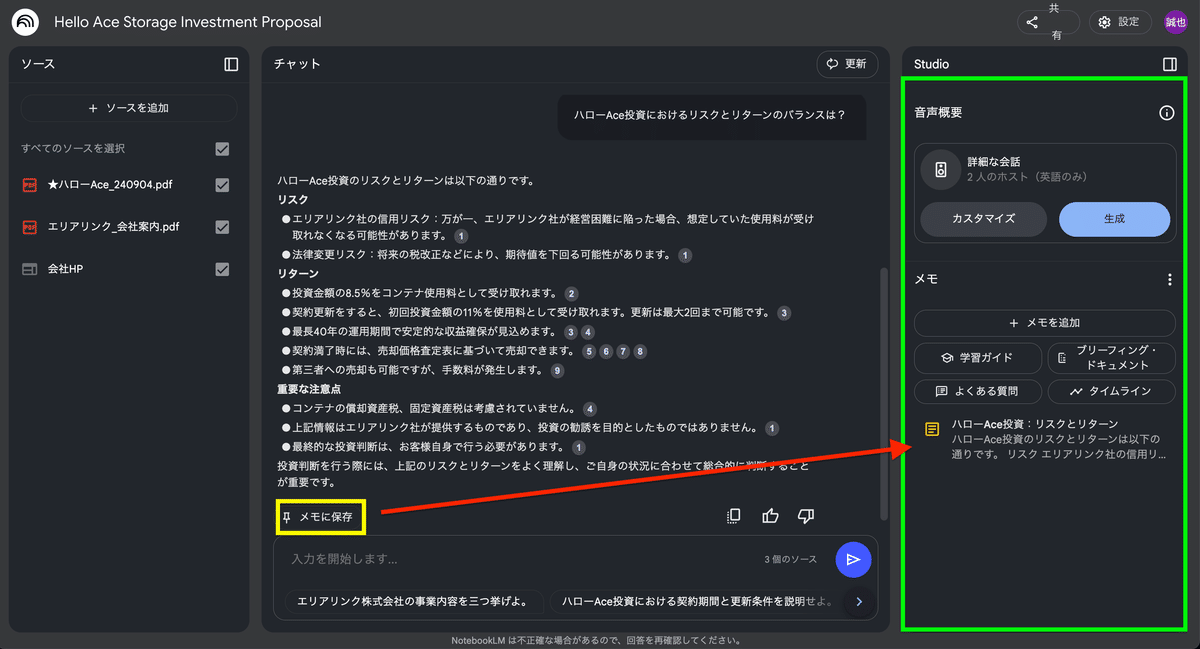Viewport: 1200px width, 649px height.
Task: Click the chat scrollbar
Action: click(x=883, y=393)
